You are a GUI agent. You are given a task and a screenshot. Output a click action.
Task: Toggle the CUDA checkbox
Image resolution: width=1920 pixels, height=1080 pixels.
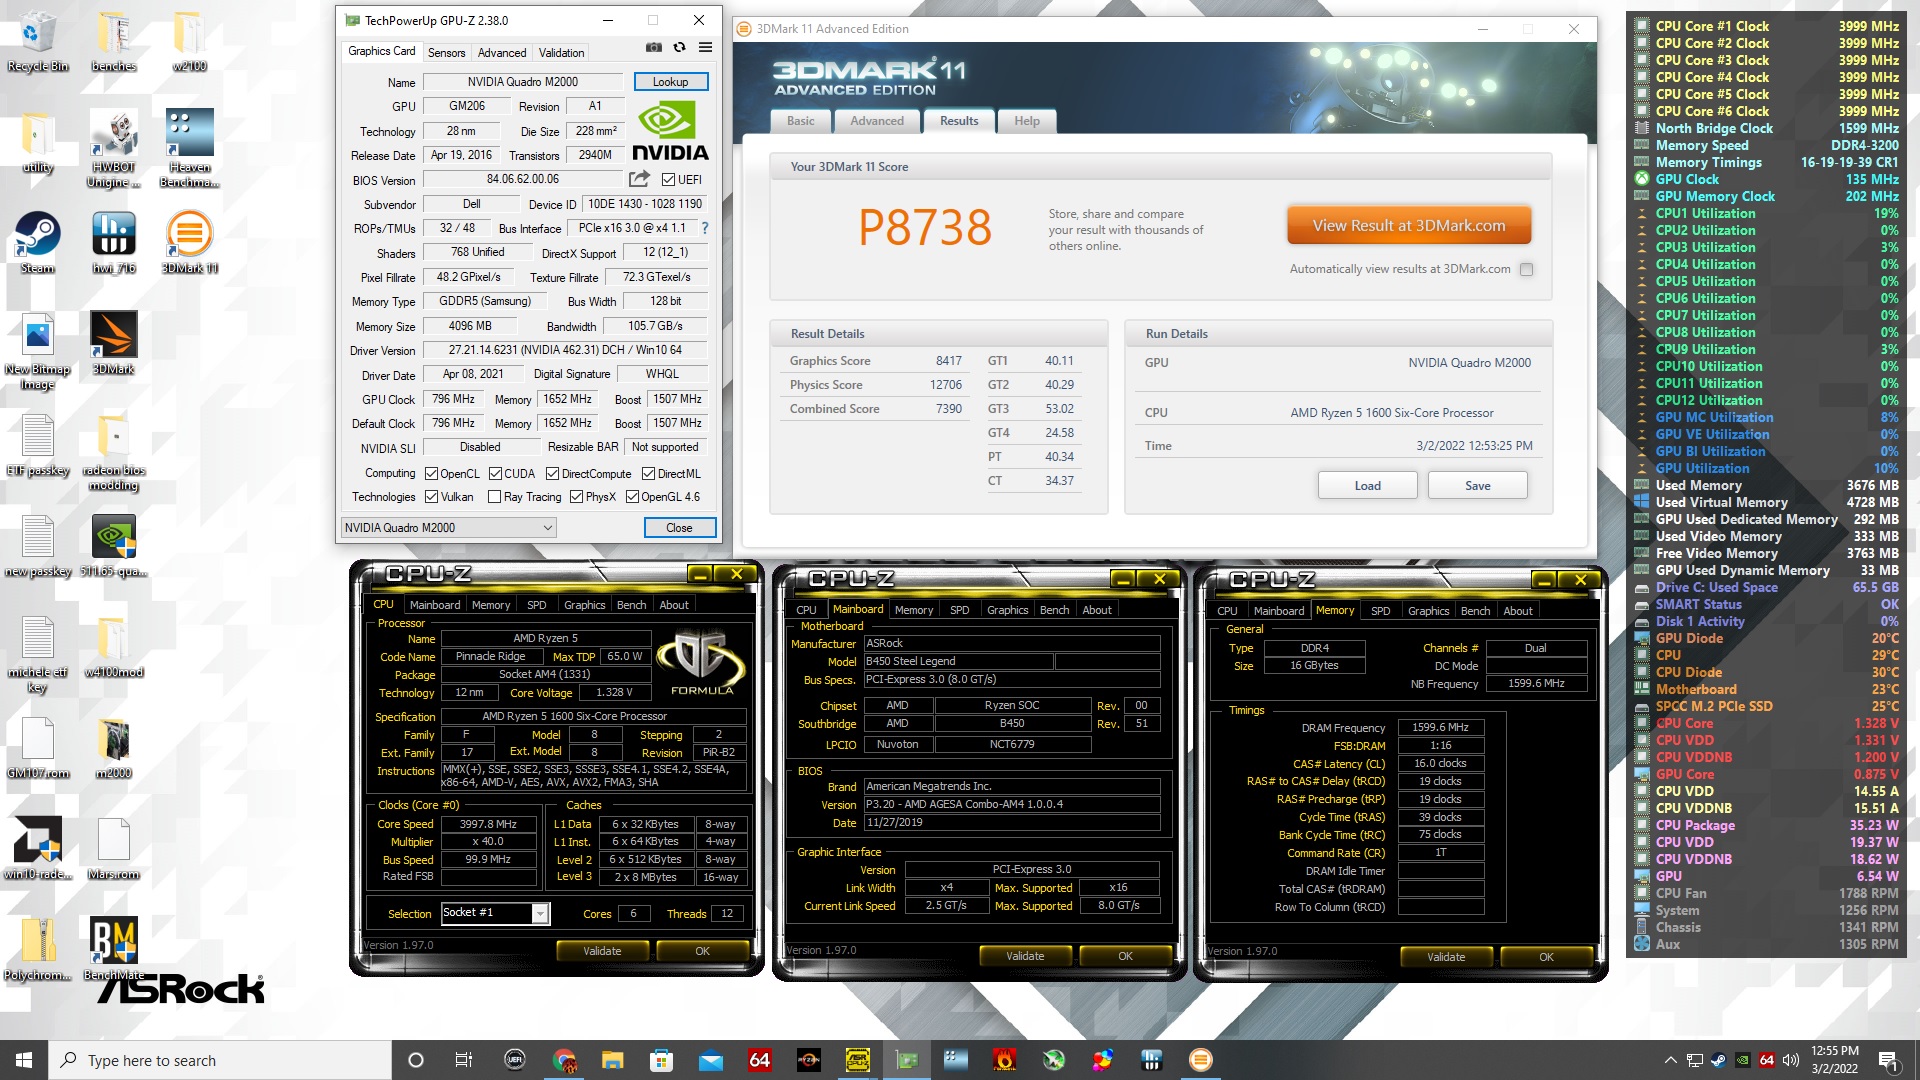(495, 474)
